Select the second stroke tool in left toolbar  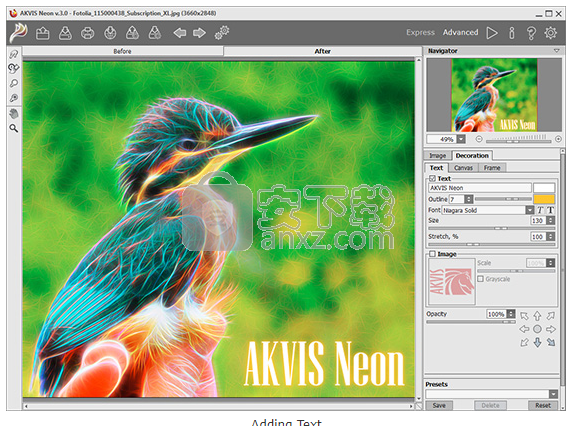point(14,69)
